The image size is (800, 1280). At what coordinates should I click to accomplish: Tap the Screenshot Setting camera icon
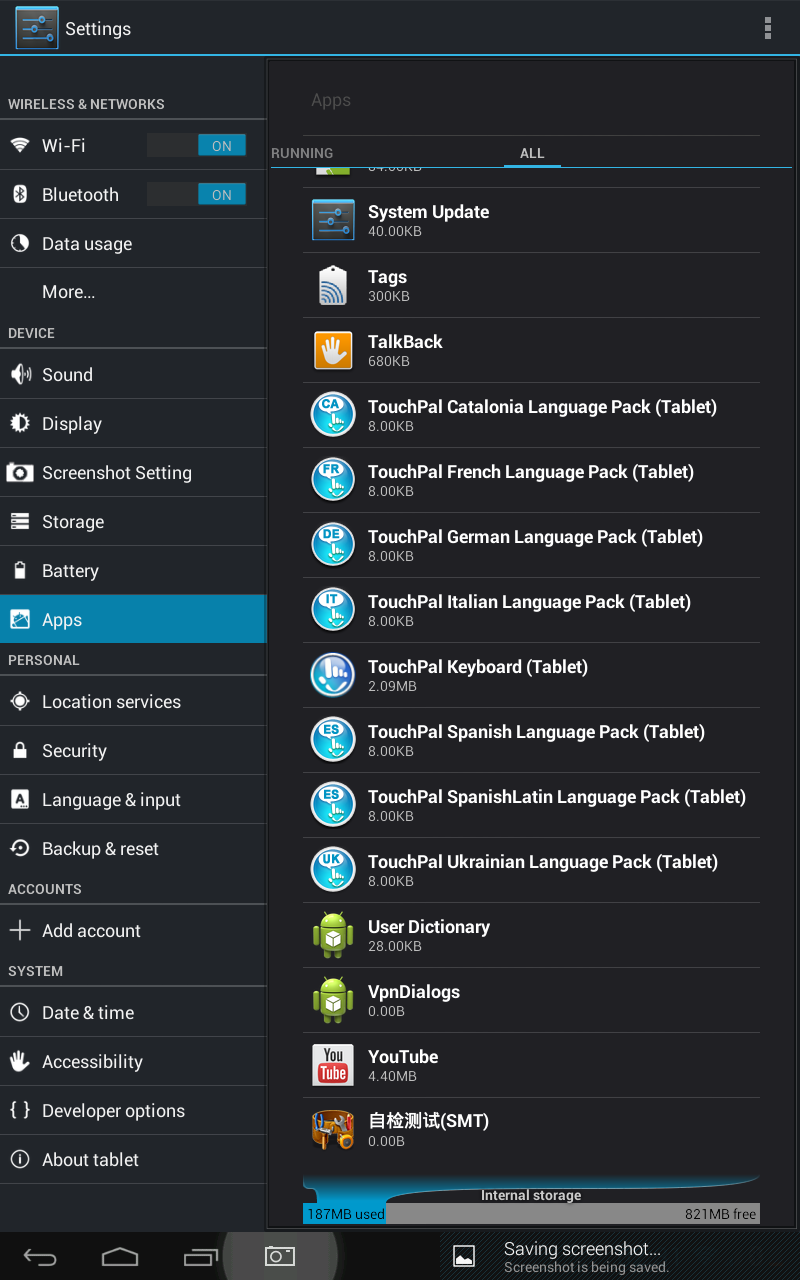pos(20,472)
